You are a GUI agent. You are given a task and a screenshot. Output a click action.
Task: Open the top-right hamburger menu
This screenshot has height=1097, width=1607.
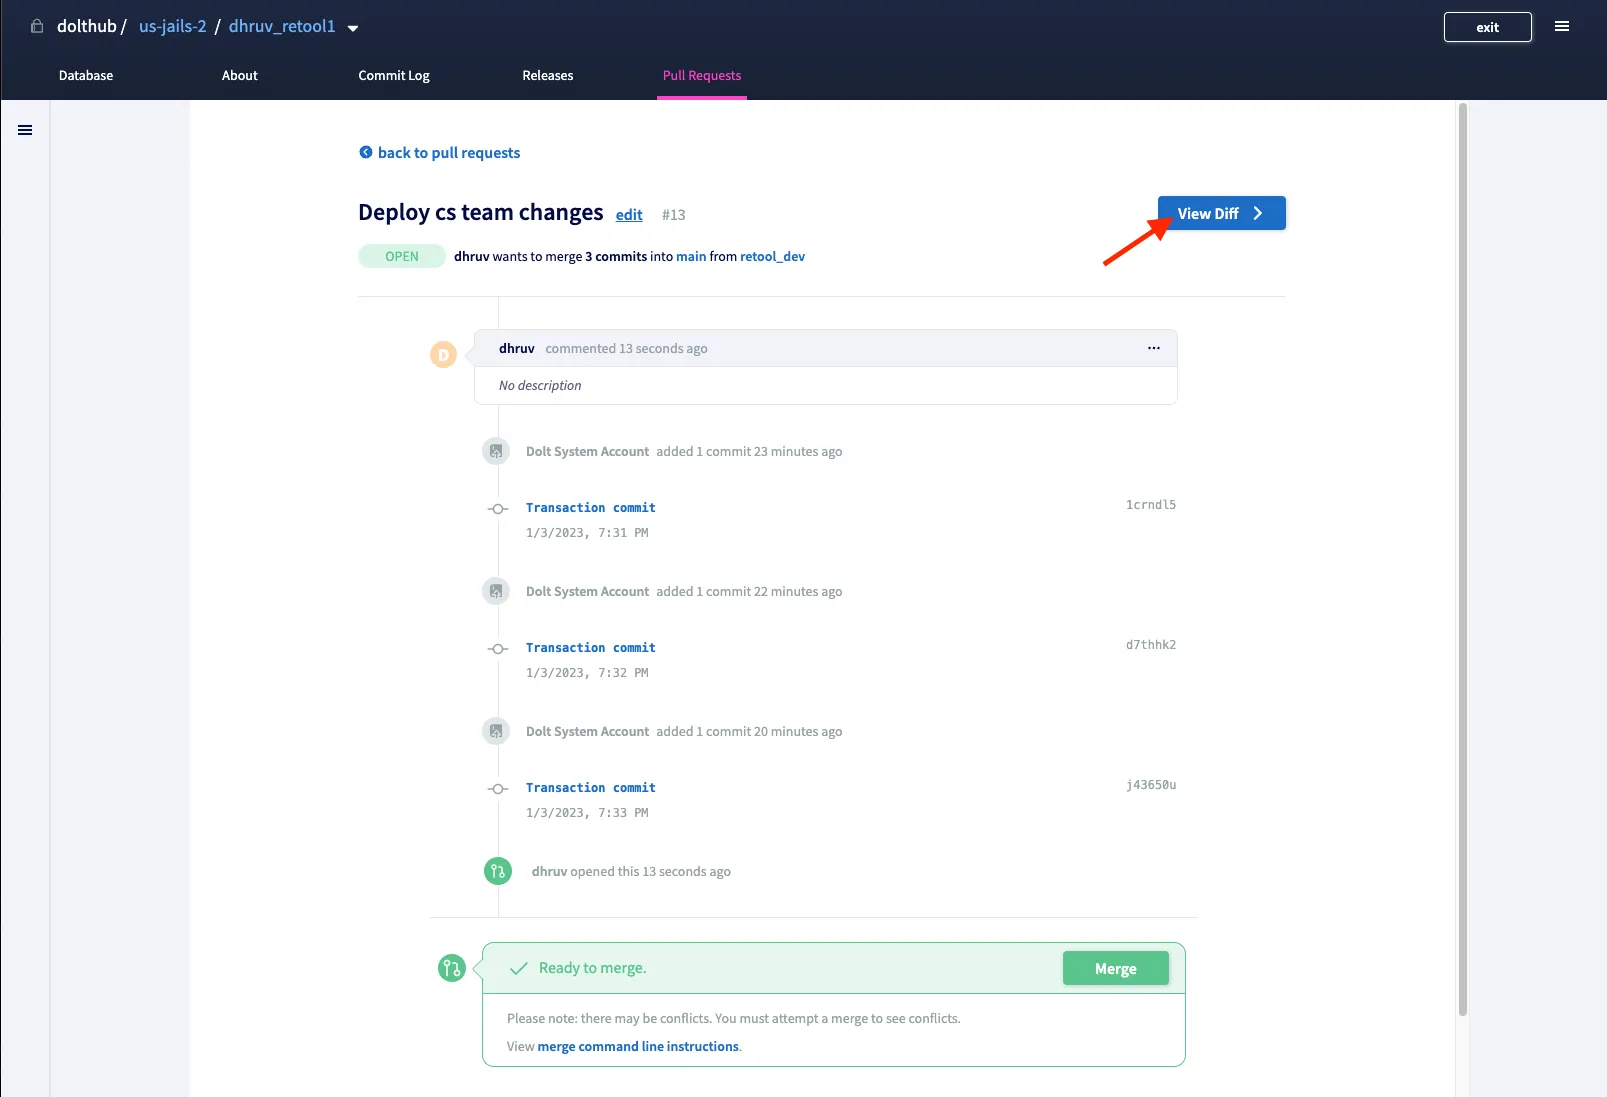[1561, 27]
